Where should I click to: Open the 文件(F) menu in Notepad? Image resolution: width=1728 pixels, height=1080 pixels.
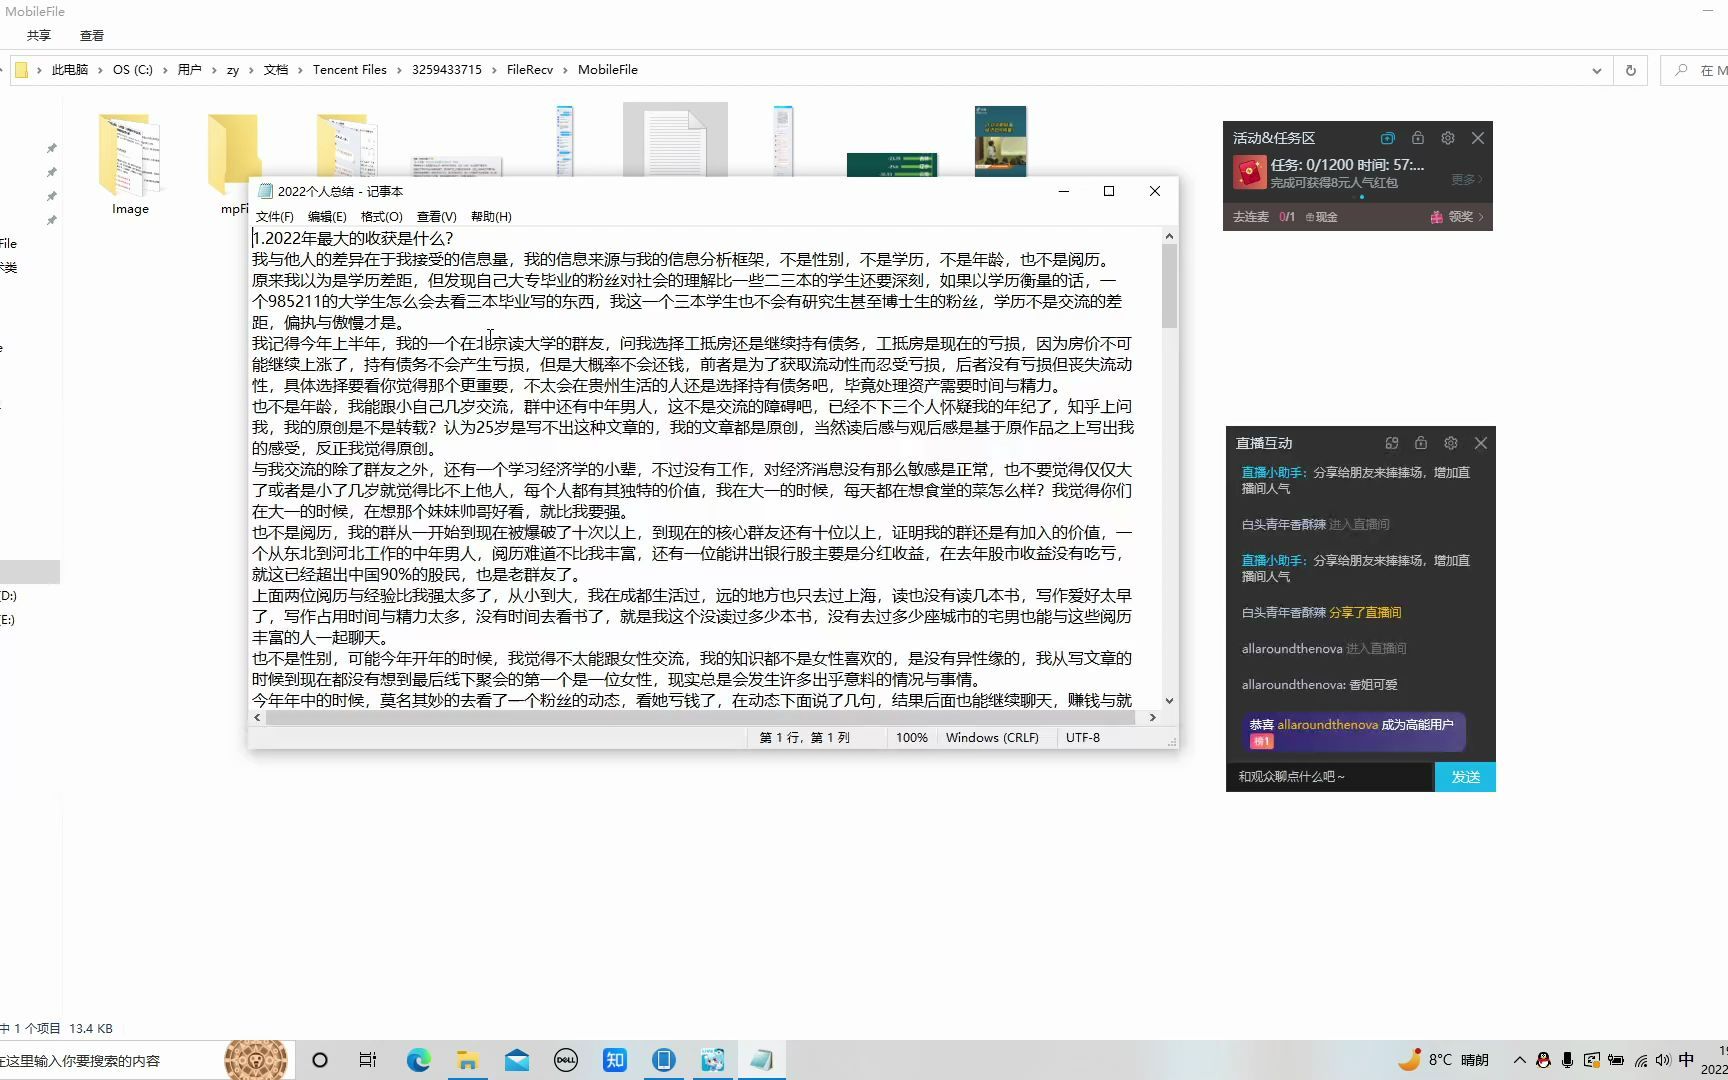point(275,216)
